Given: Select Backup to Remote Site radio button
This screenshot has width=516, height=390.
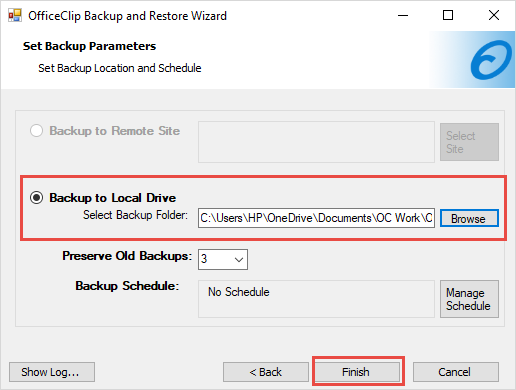Looking at the screenshot, I should coord(36,131).
